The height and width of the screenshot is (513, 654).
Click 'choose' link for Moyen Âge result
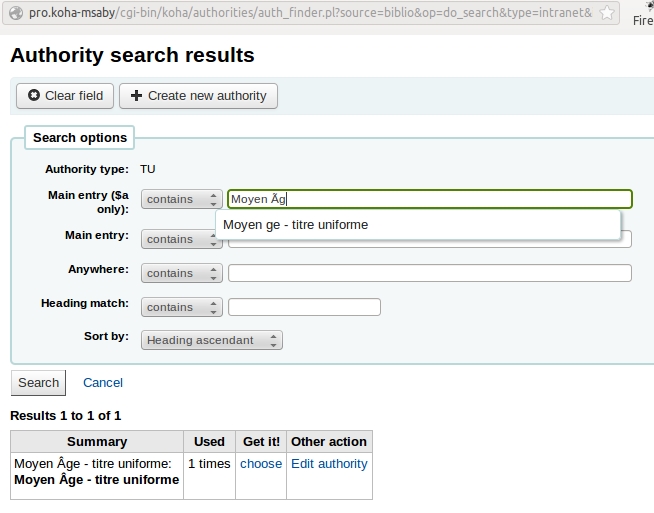pyautogui.click(x=261, y=464)
